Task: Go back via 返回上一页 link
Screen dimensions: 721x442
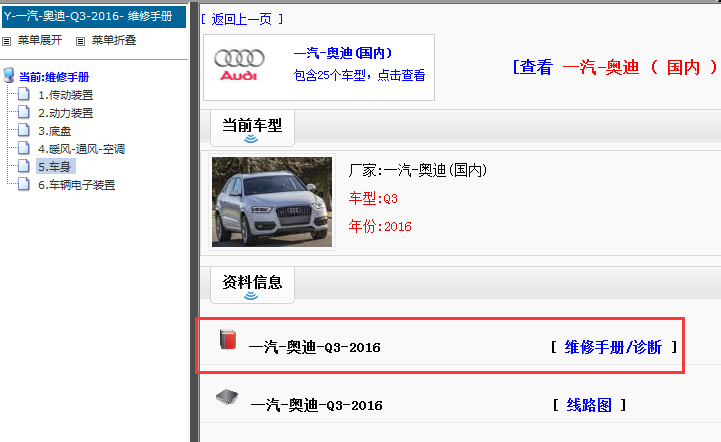Action: 242,19
